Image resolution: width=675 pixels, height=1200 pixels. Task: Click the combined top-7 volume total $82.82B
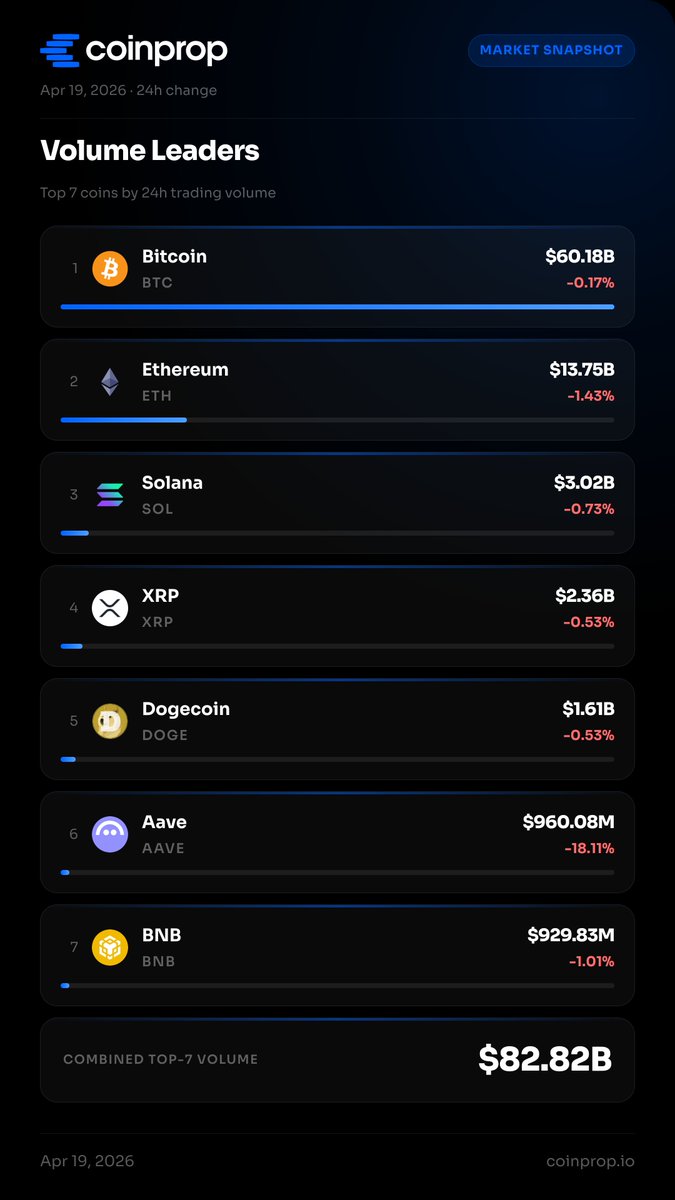pos(544,1059)
